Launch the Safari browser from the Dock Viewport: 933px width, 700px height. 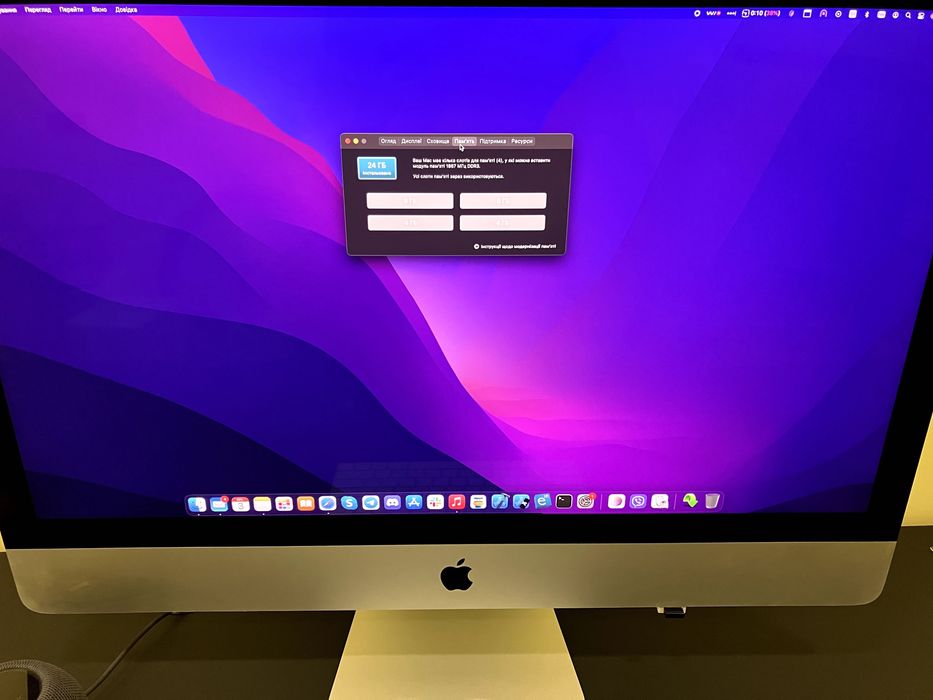(x=327, y=504)
